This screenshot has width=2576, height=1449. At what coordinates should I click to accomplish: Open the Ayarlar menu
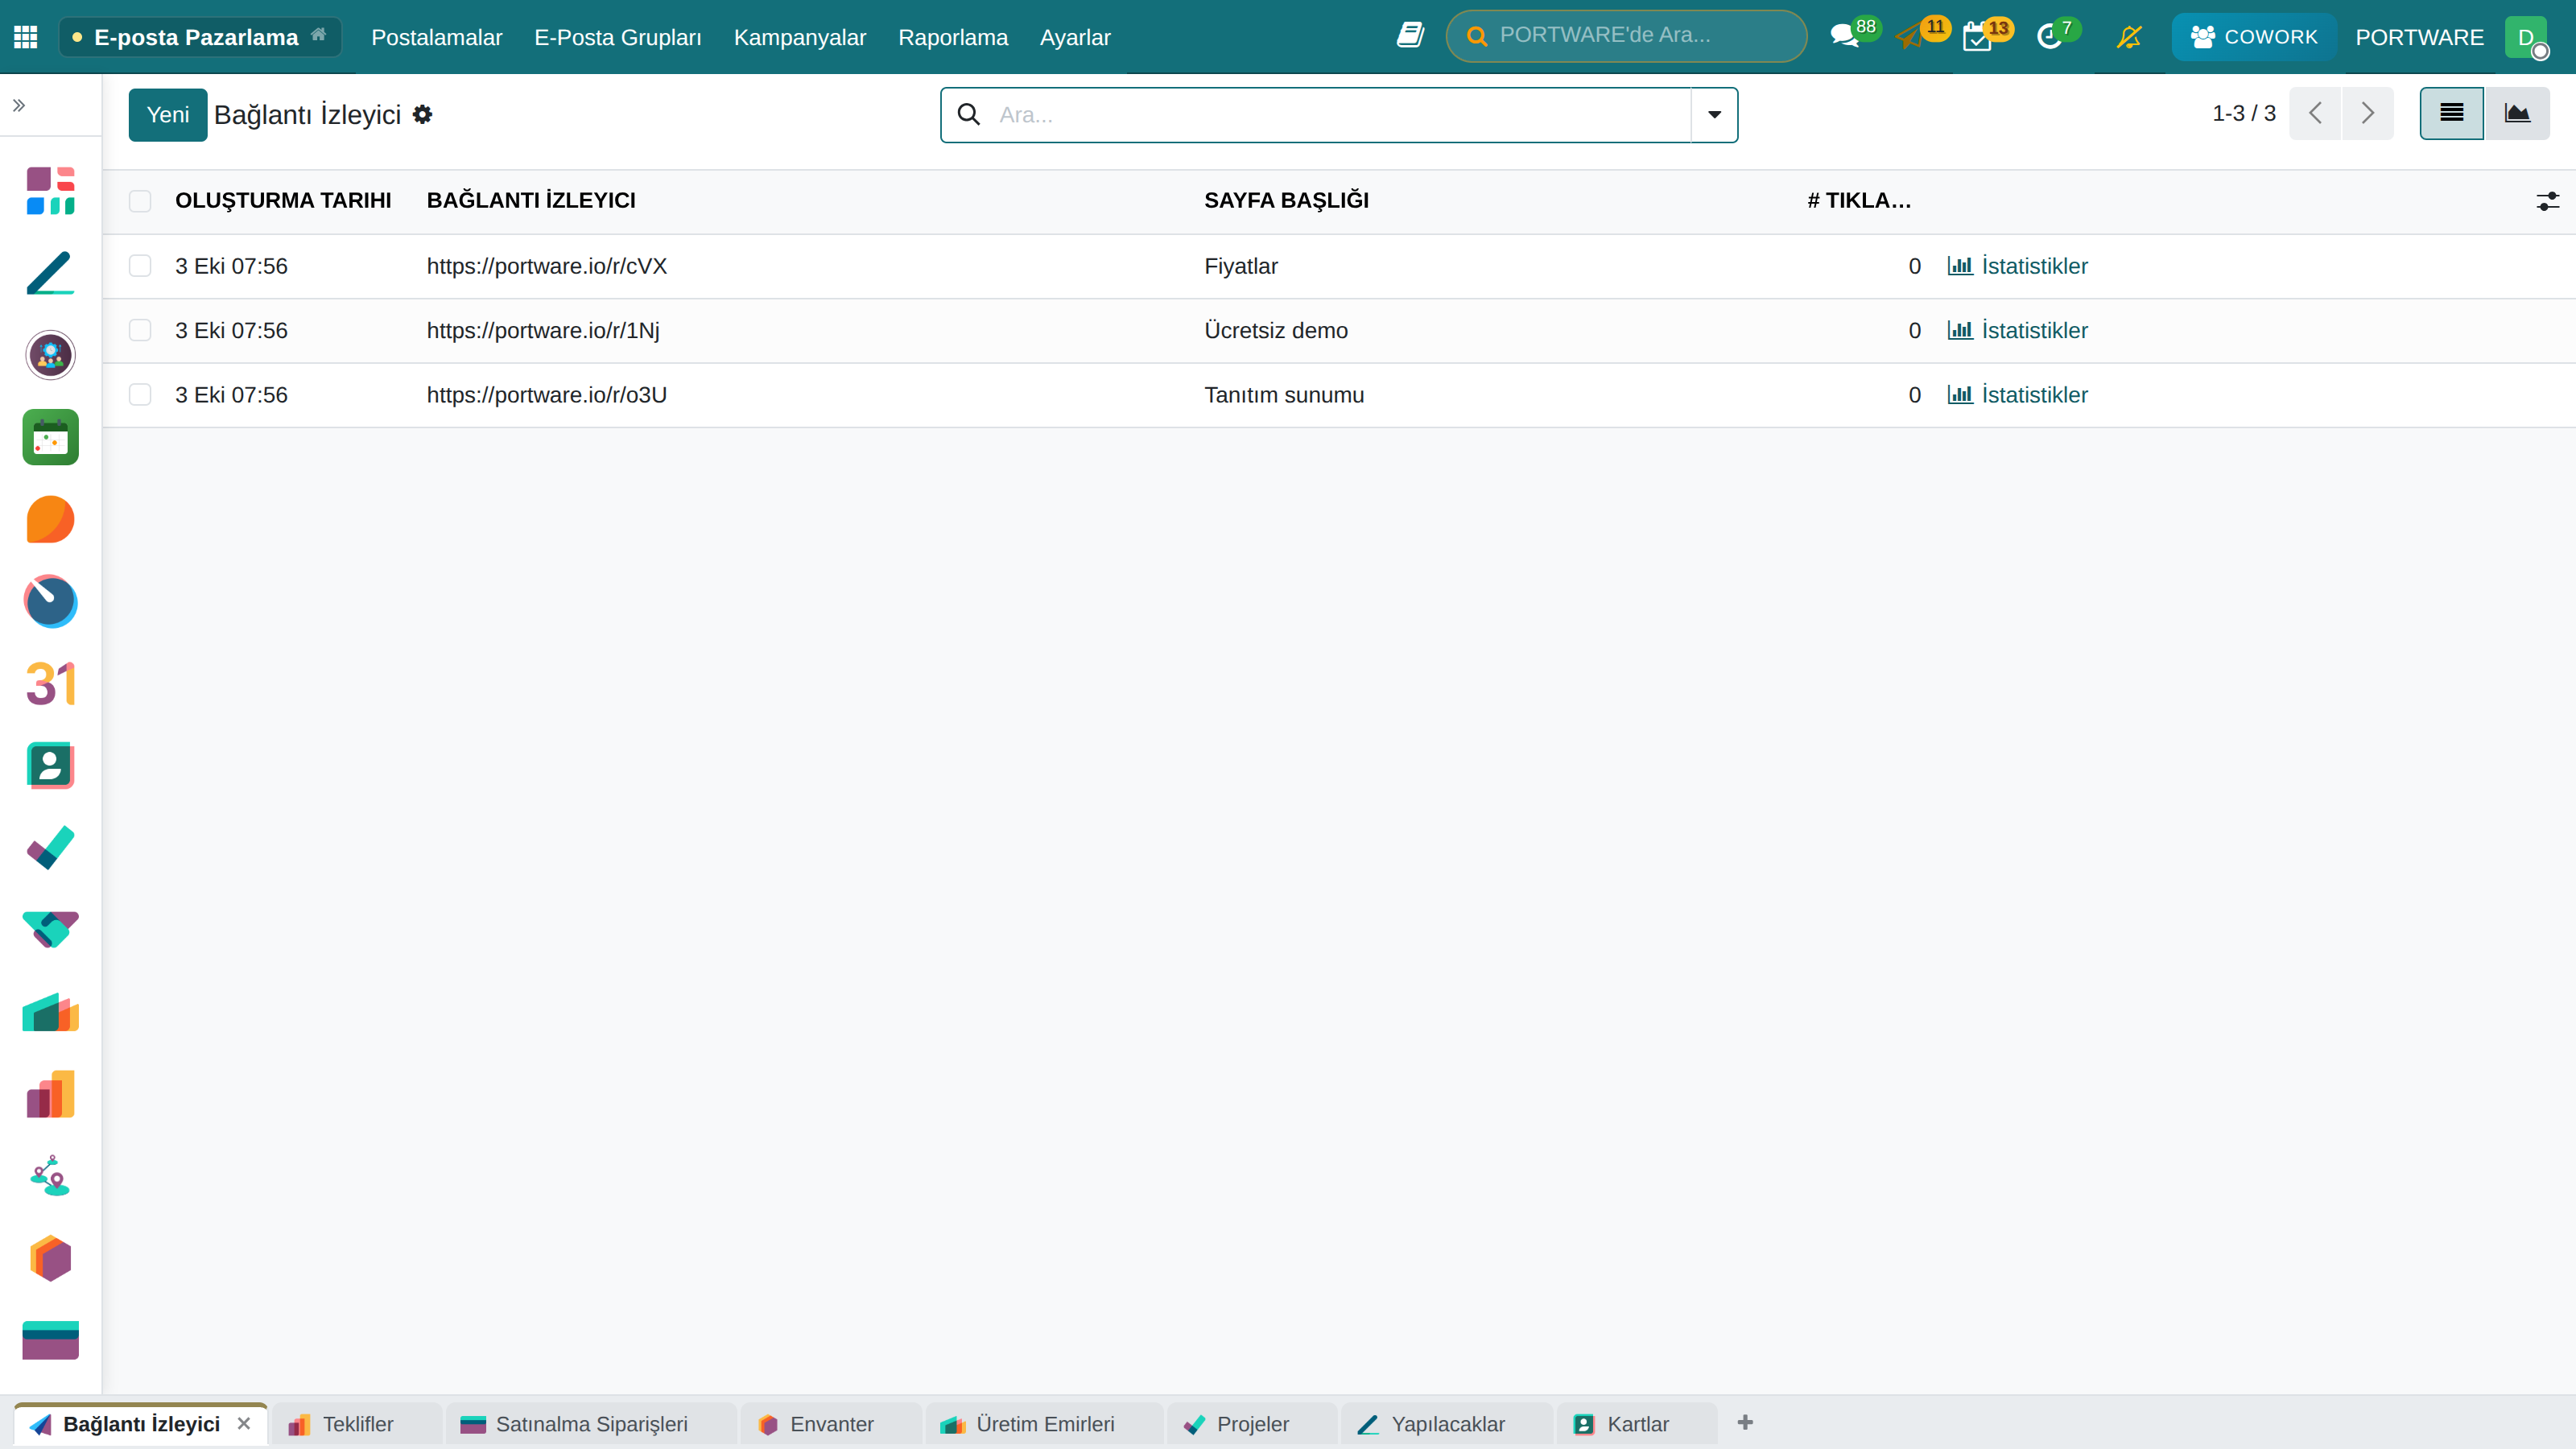(x=1075, y=37)
